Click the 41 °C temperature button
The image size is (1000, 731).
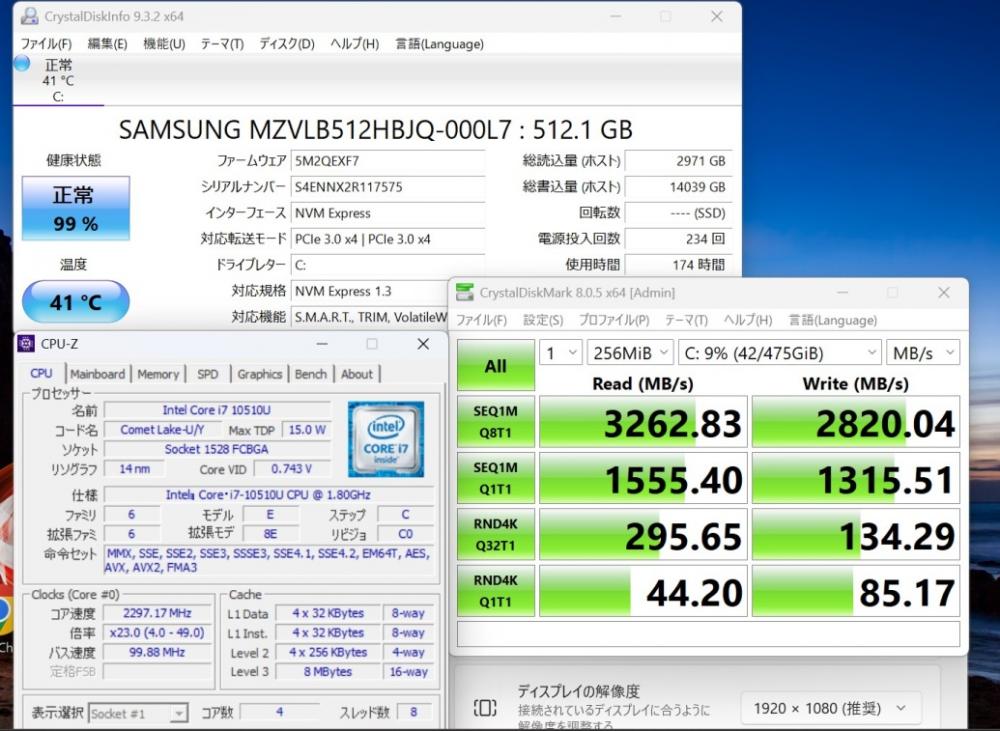76,301
